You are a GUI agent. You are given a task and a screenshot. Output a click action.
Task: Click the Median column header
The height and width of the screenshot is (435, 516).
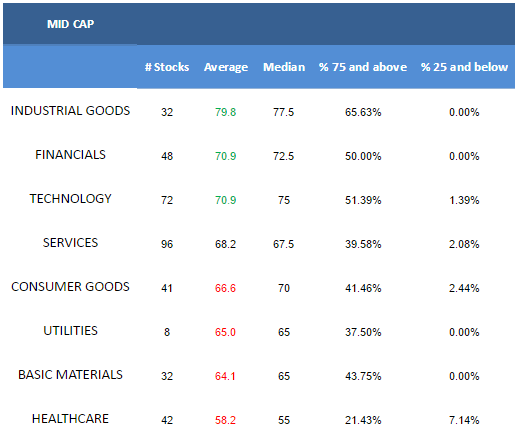pos(284,67)
